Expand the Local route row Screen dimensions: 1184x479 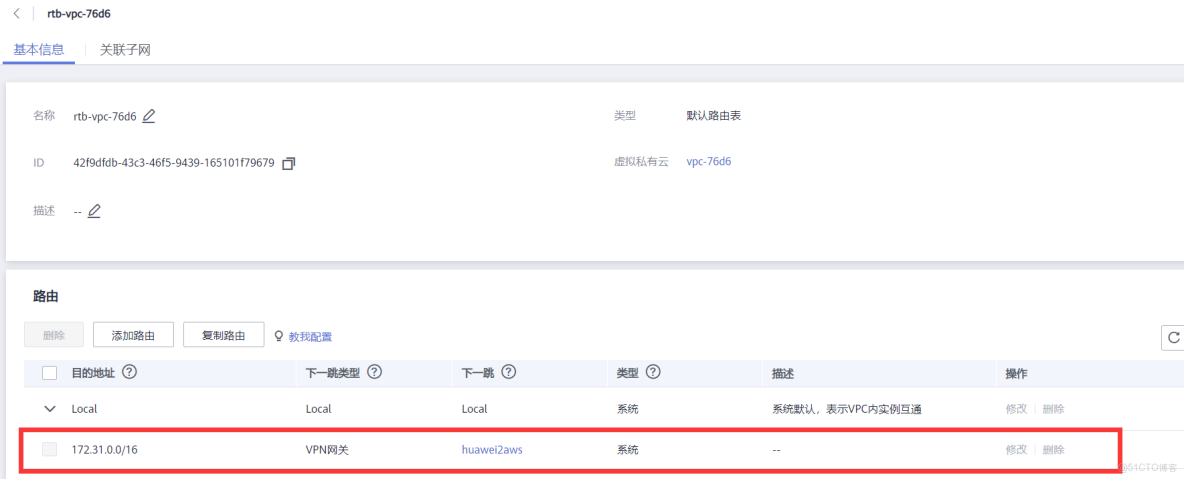coord(50,409)
